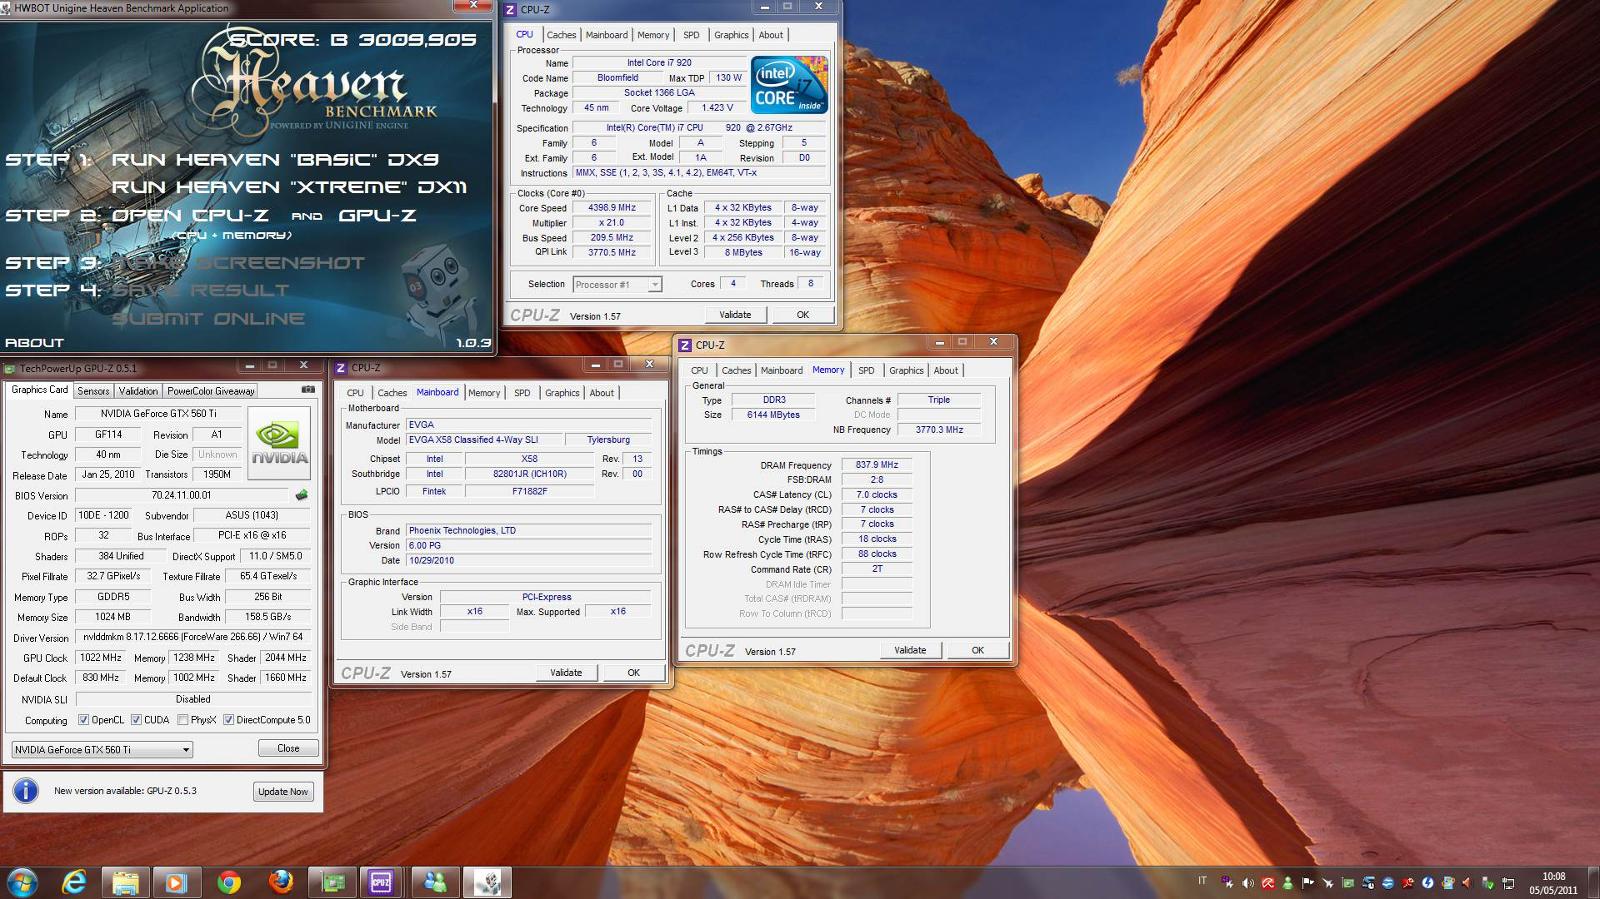Click the blue lightning bolt tray icon
This screenshot has height=899, width=1600.
click(1427, 883)
